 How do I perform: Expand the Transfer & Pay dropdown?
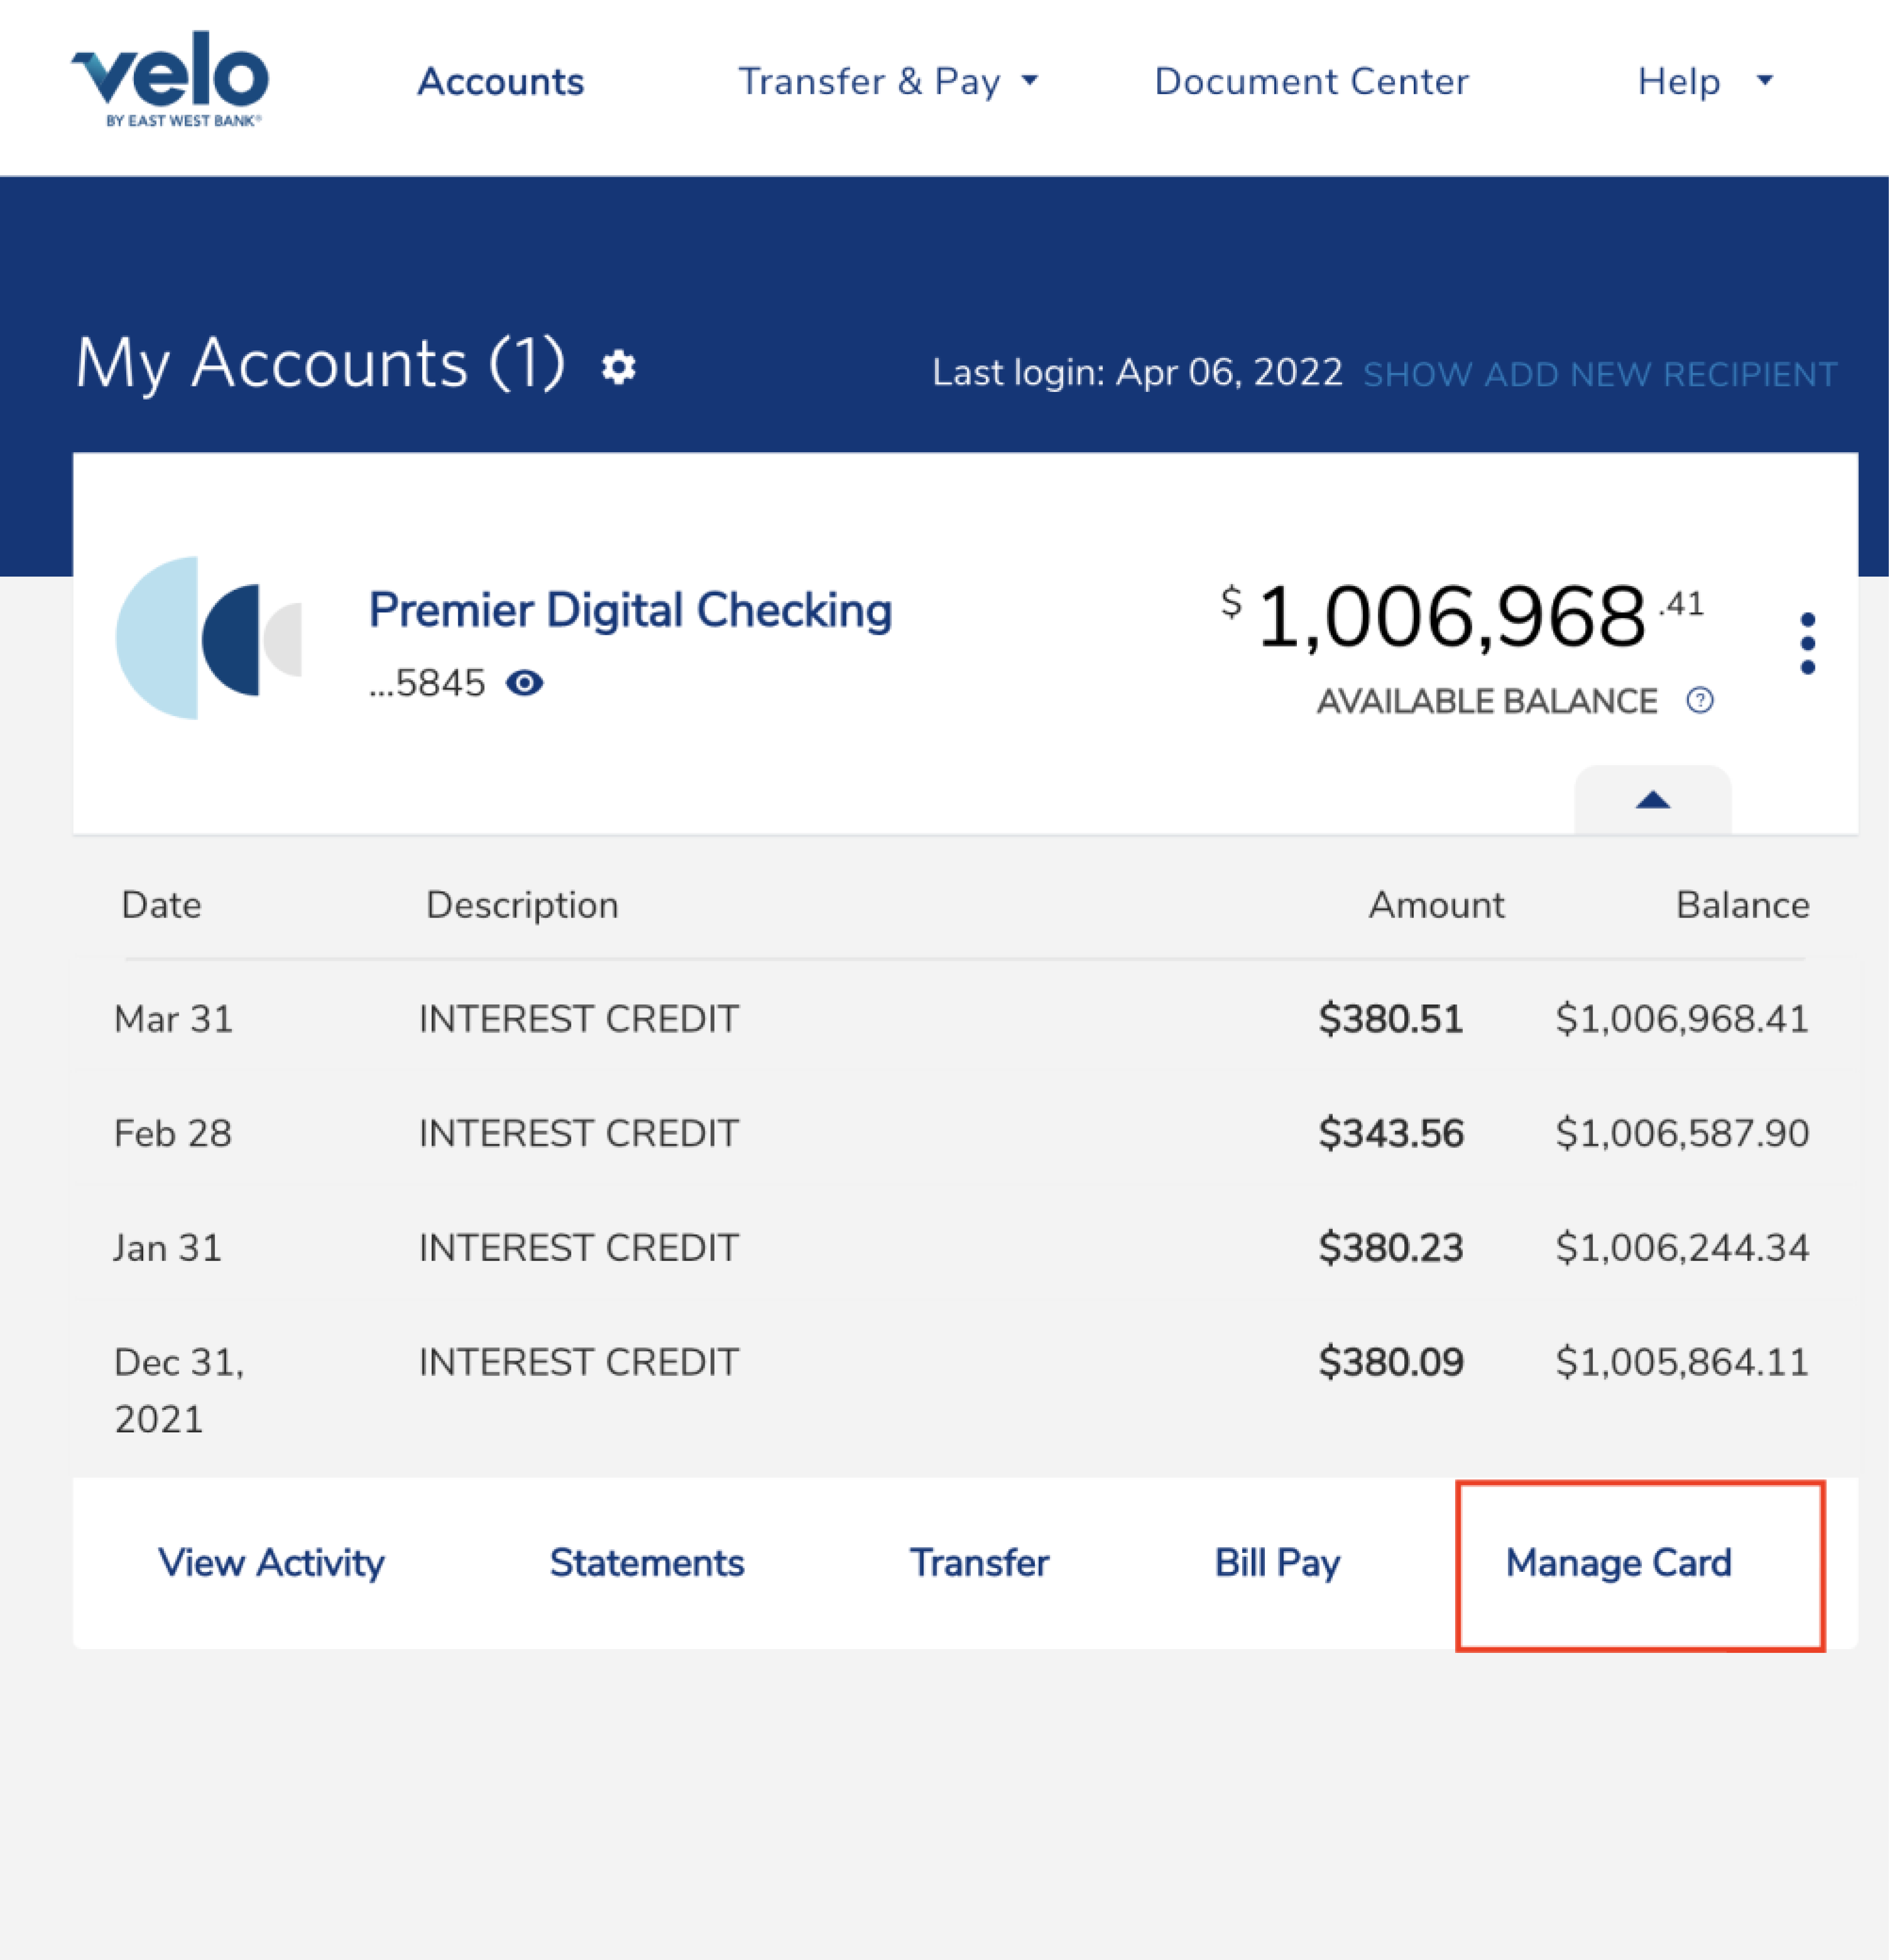[888, 82]
